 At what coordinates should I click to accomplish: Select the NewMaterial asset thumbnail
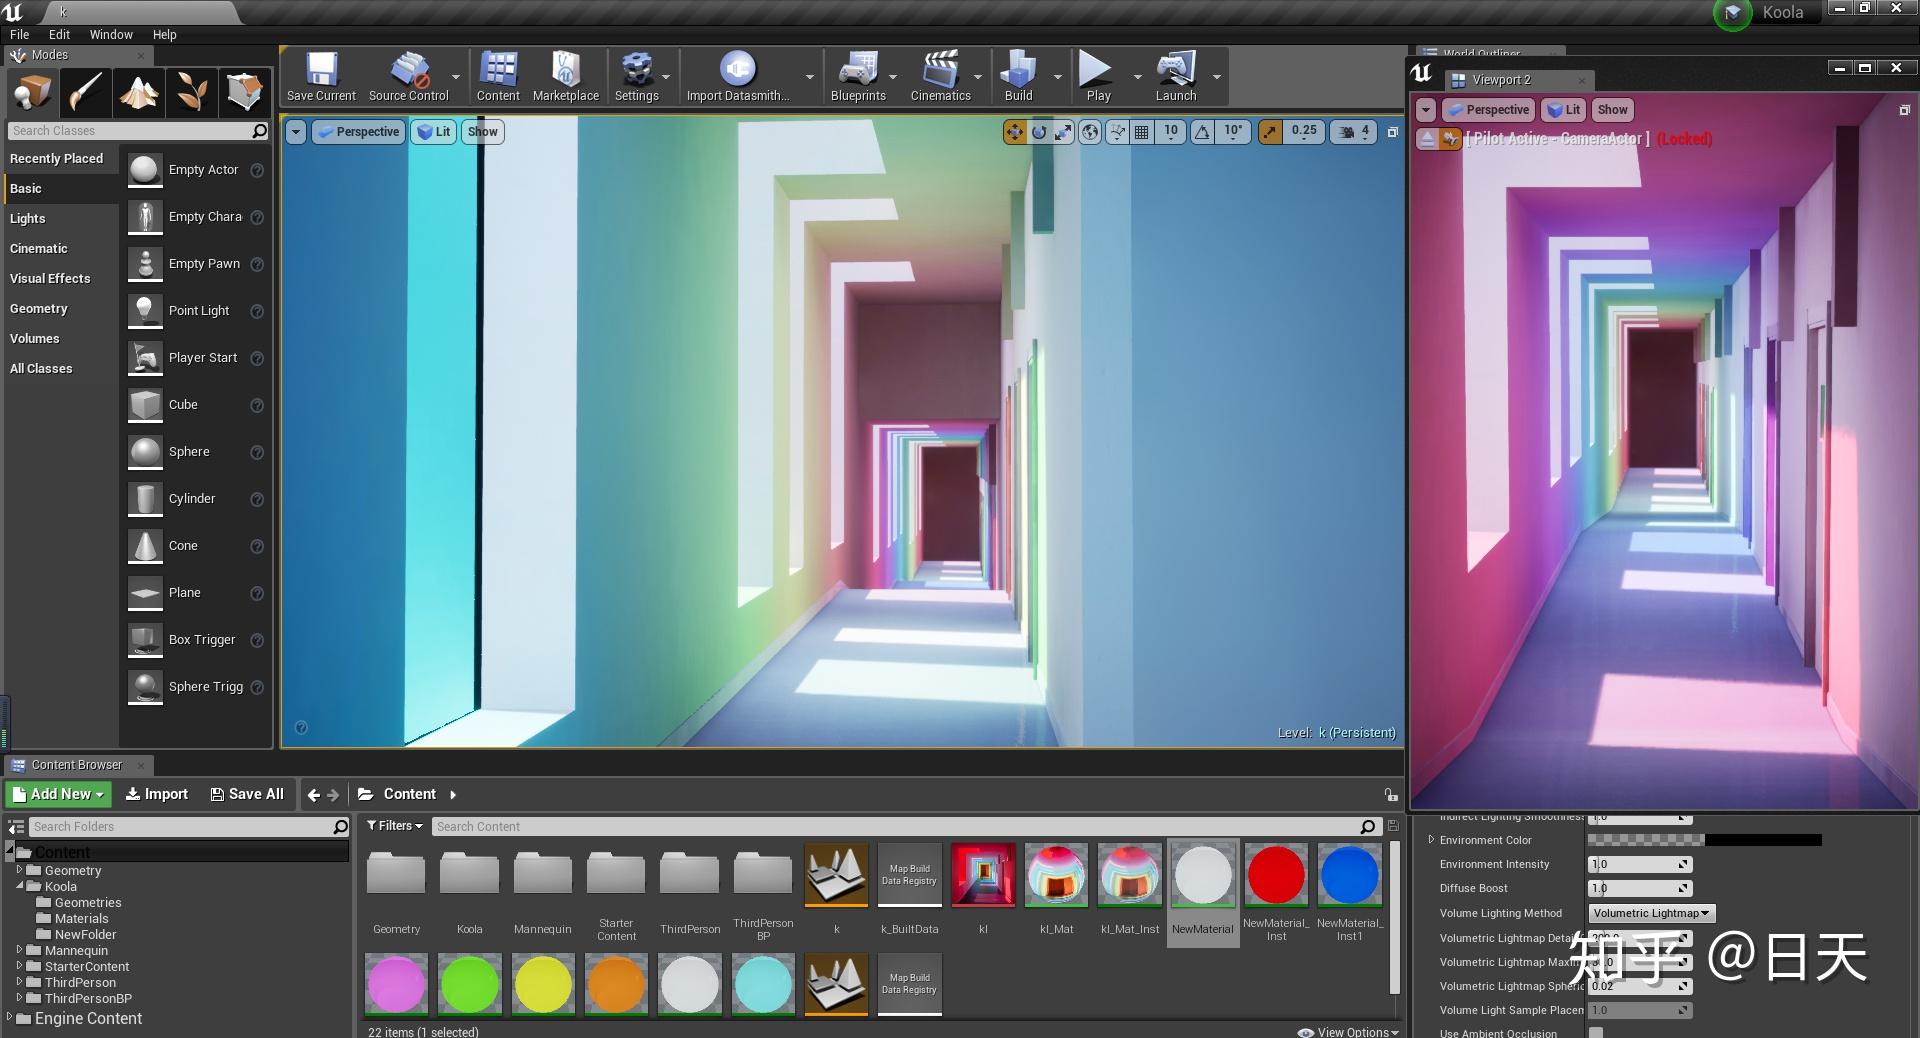point(1203,875)
